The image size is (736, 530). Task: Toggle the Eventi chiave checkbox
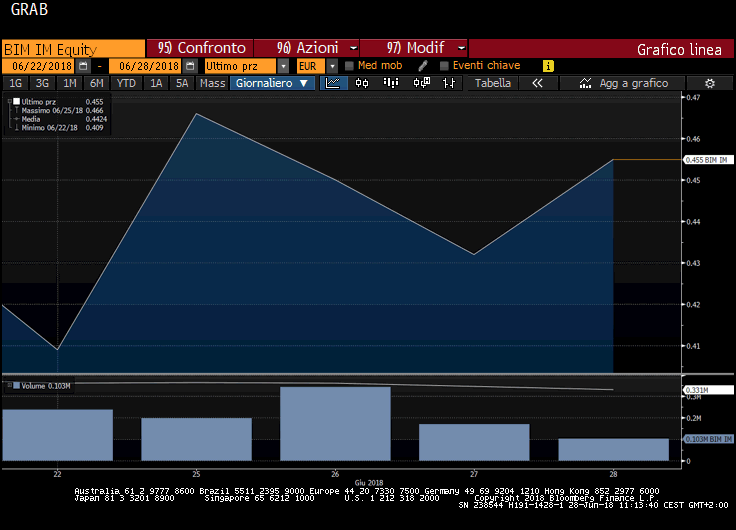pos(444,66)
